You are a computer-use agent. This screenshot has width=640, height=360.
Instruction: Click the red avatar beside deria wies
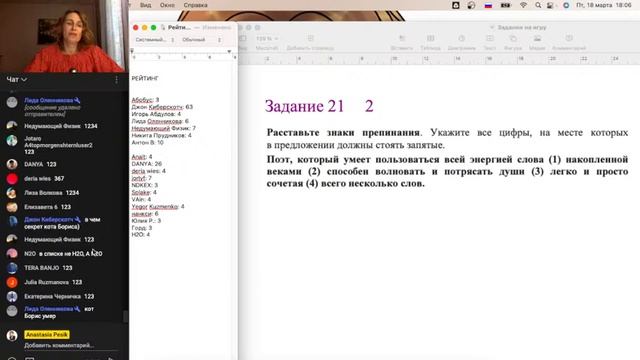click(12, 179)
